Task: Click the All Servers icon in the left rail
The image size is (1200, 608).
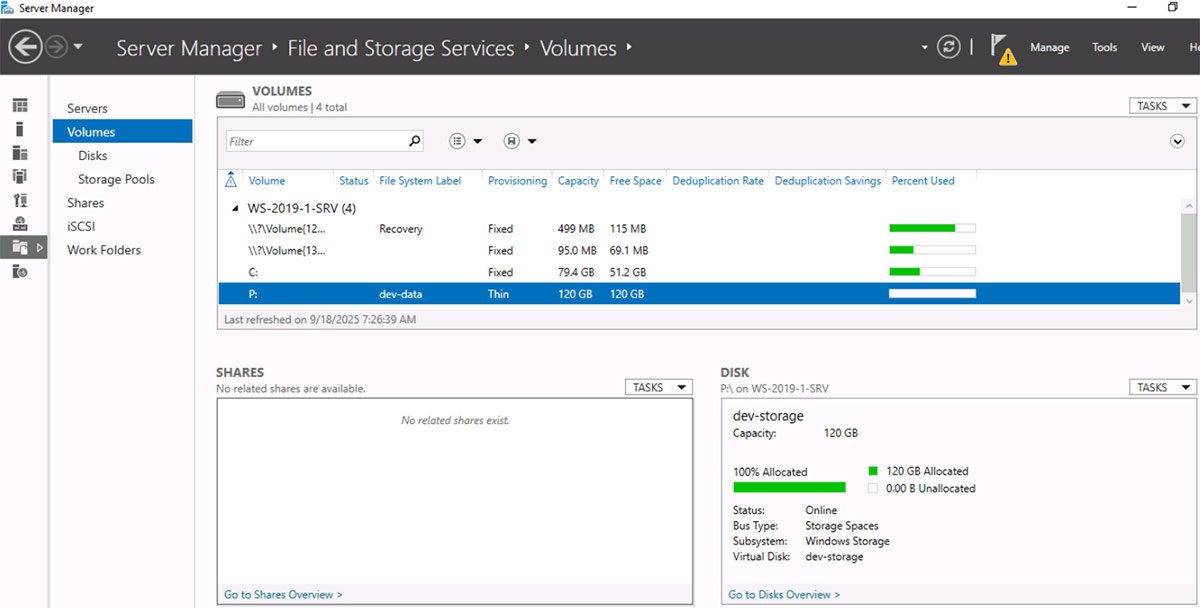Action: click(20, 153)
